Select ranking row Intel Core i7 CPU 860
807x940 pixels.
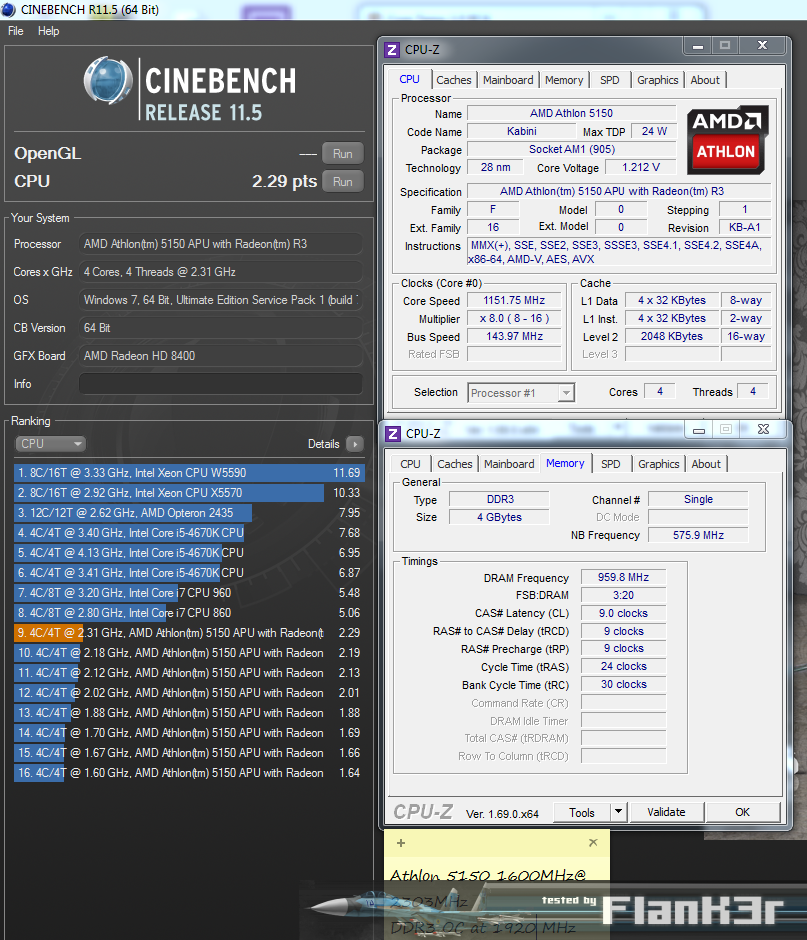(189, 613)
